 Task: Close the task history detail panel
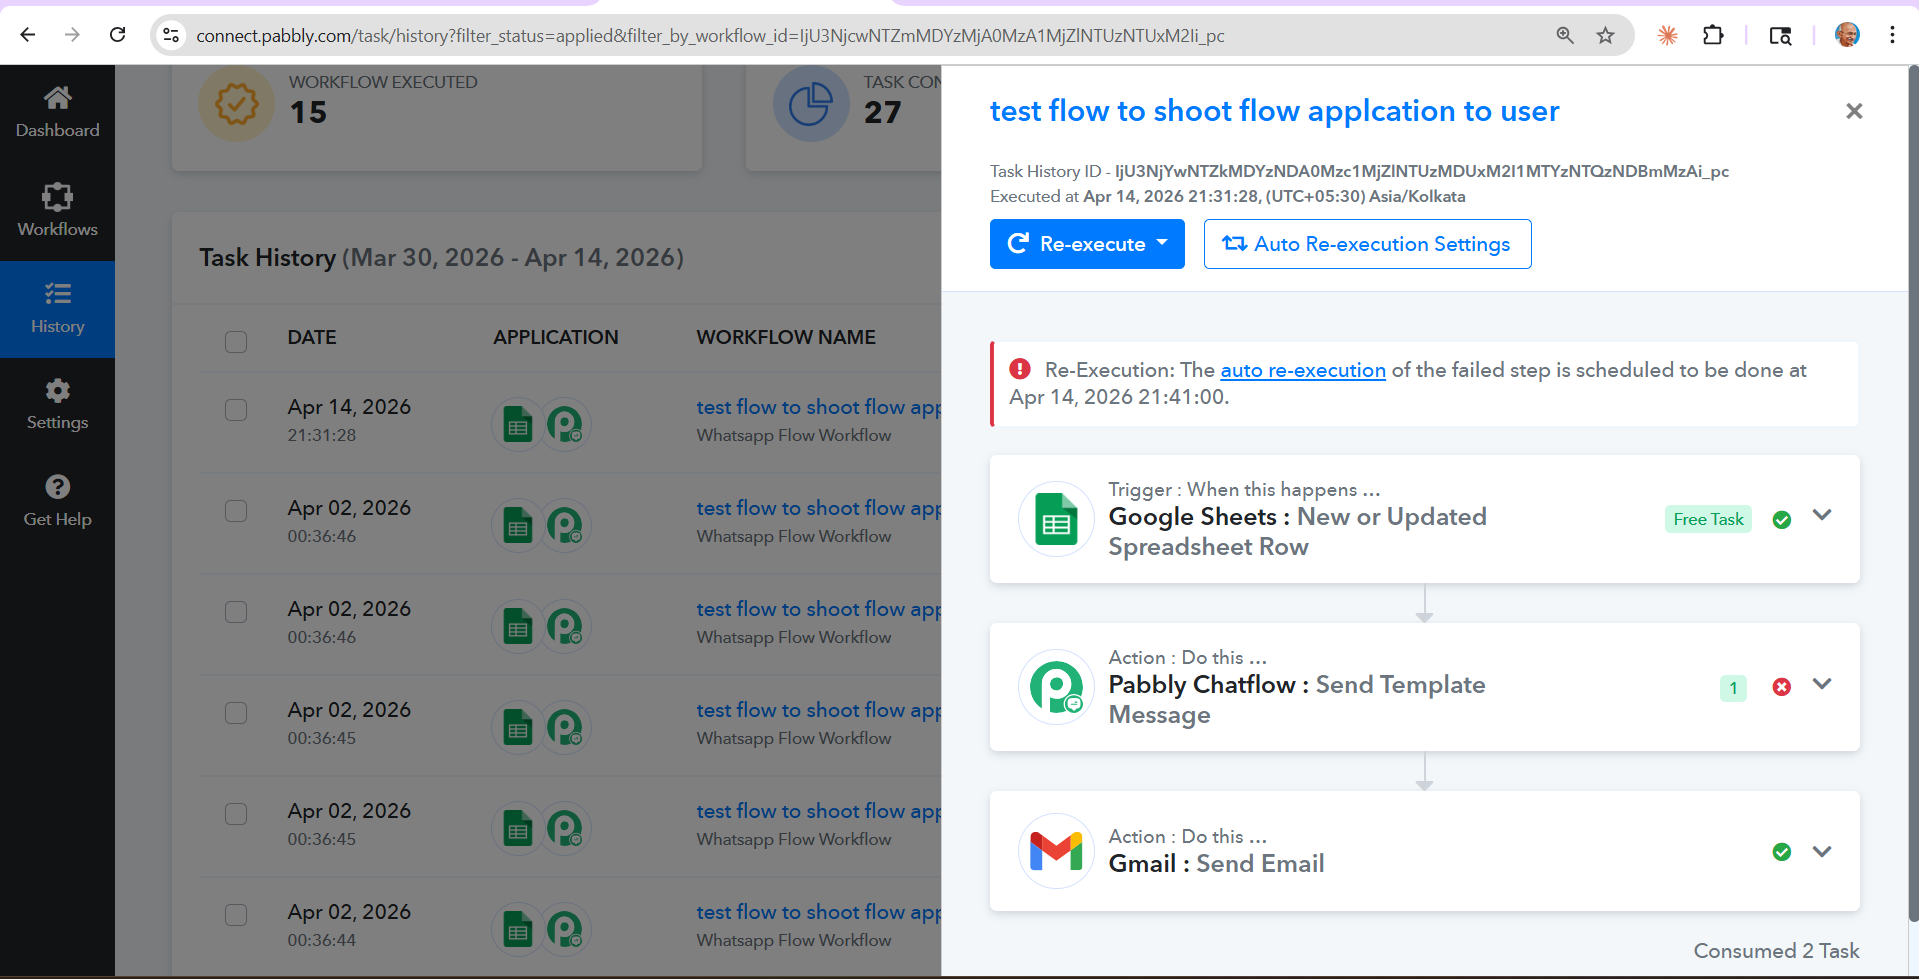1854,111
